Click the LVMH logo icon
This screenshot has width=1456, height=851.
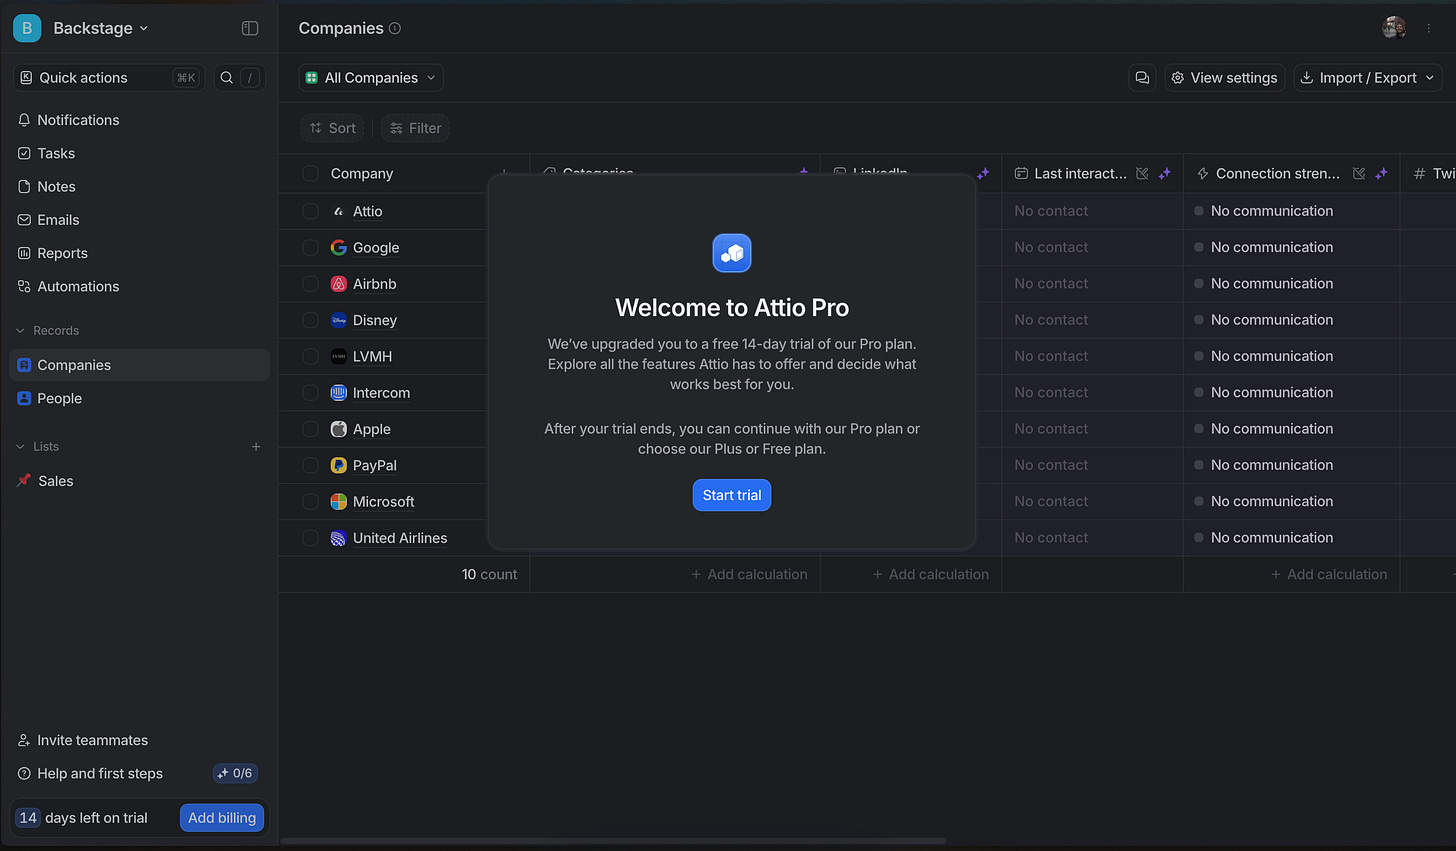click(339, 356)
